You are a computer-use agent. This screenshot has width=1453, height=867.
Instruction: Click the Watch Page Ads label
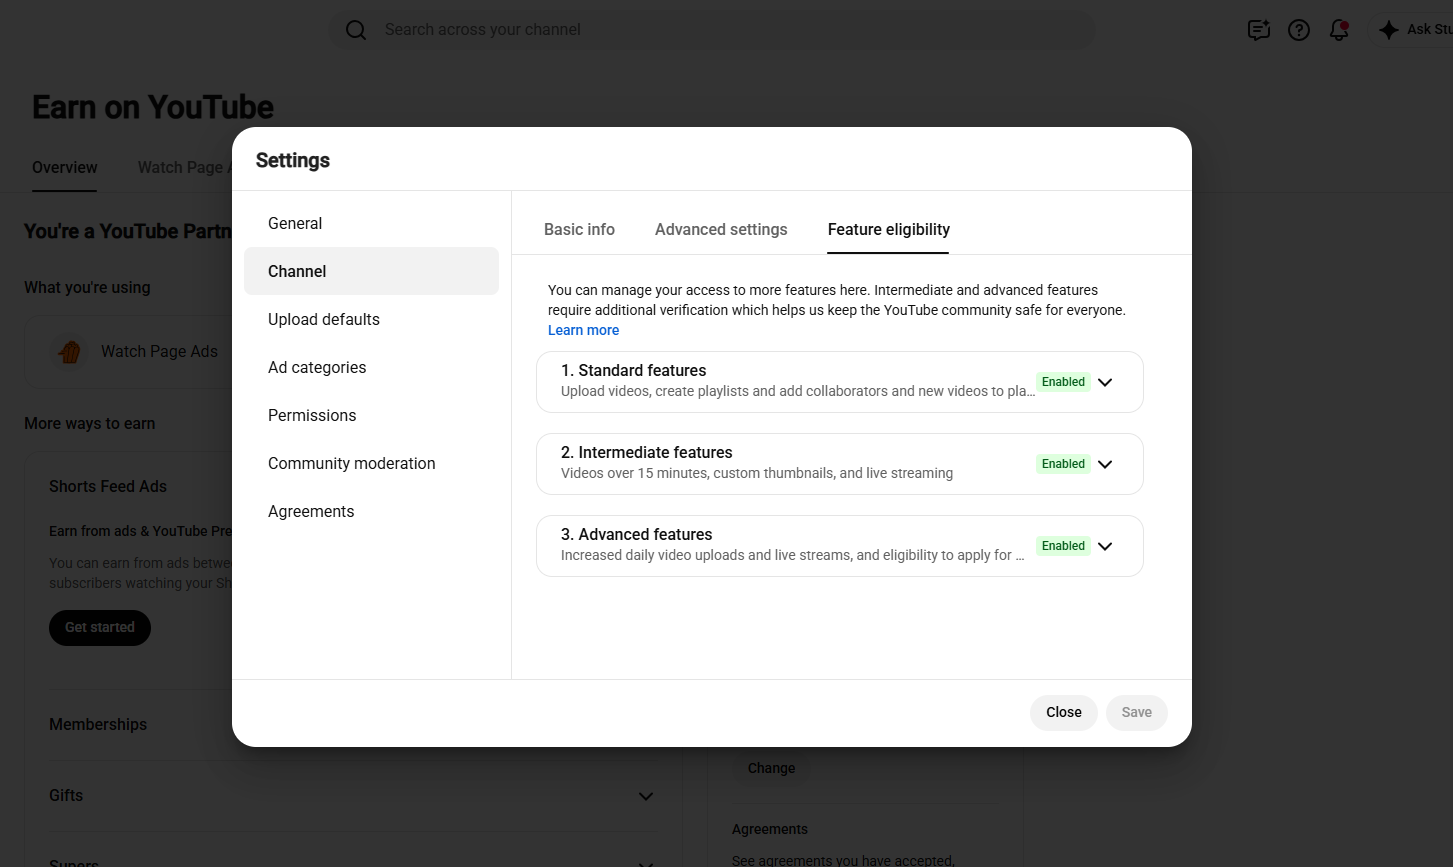(159, 351)
